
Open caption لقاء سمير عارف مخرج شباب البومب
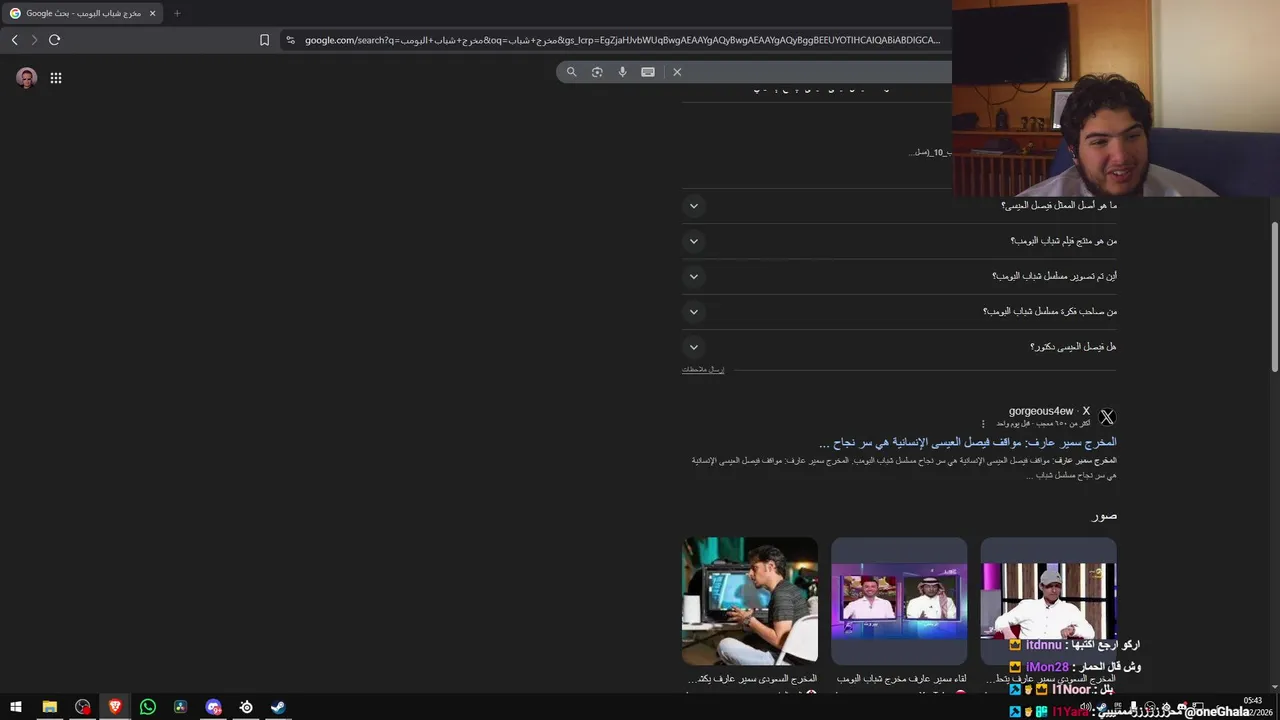(x=901, y=679)
